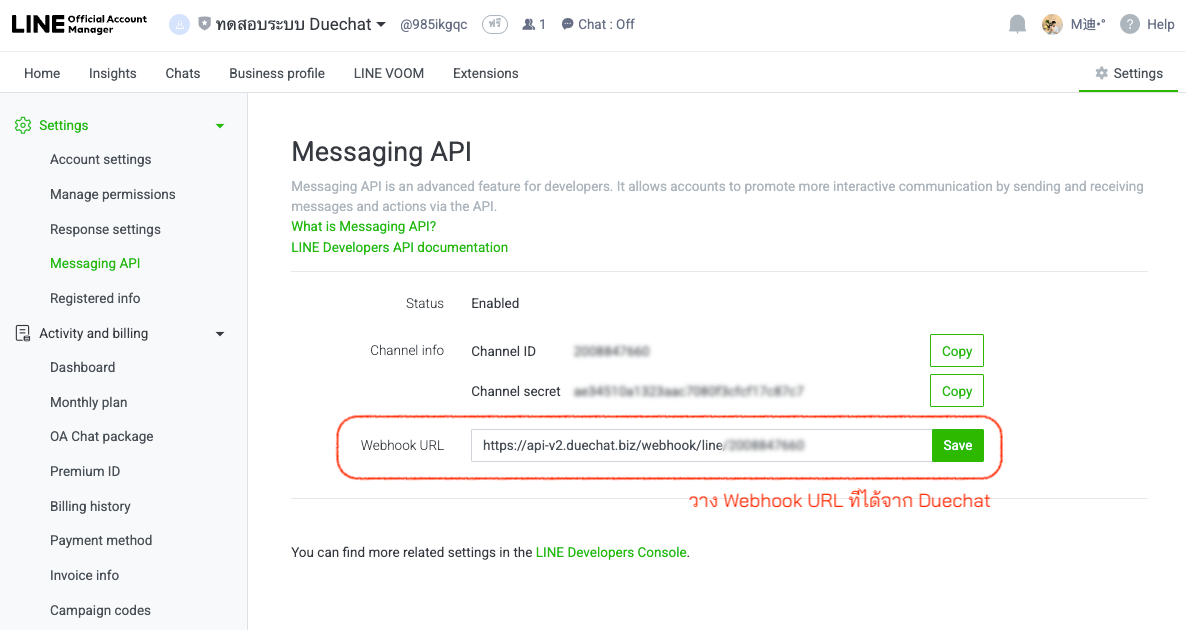This screenshot has width=1186, height=630.
Task: Toggle Chat status from Off
Action: pos(597,23)
